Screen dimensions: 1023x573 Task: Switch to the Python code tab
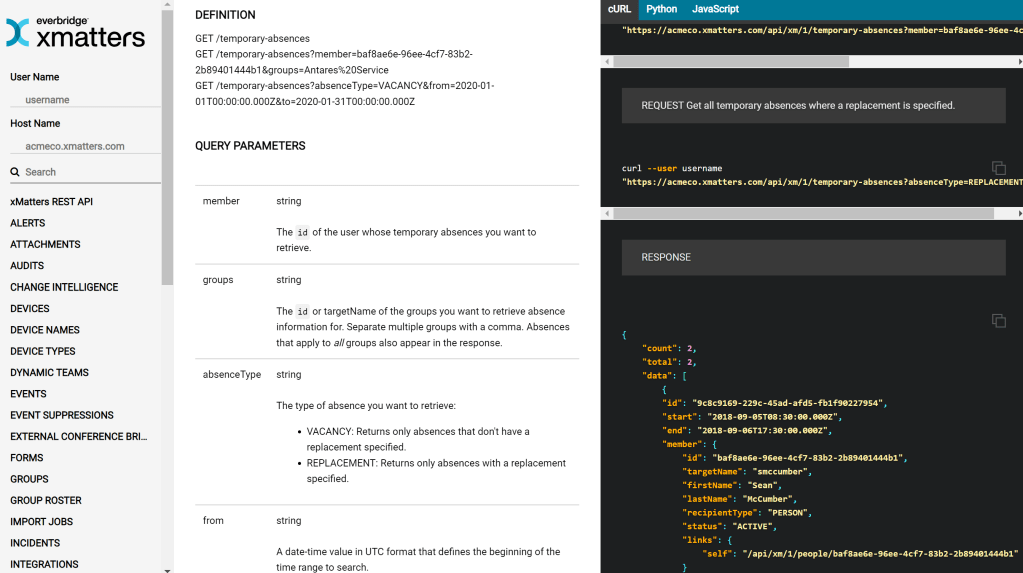661,9
